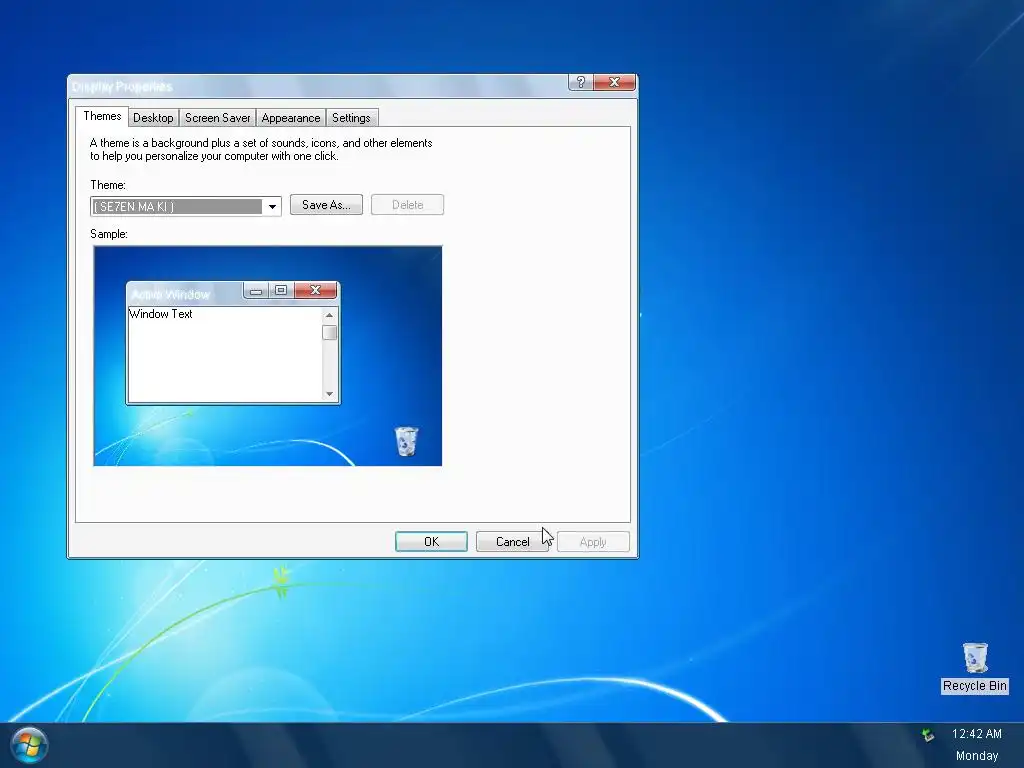Click the Help question mark button
This screenshot has width=1024, height=768.
click(x=581, y=82)
